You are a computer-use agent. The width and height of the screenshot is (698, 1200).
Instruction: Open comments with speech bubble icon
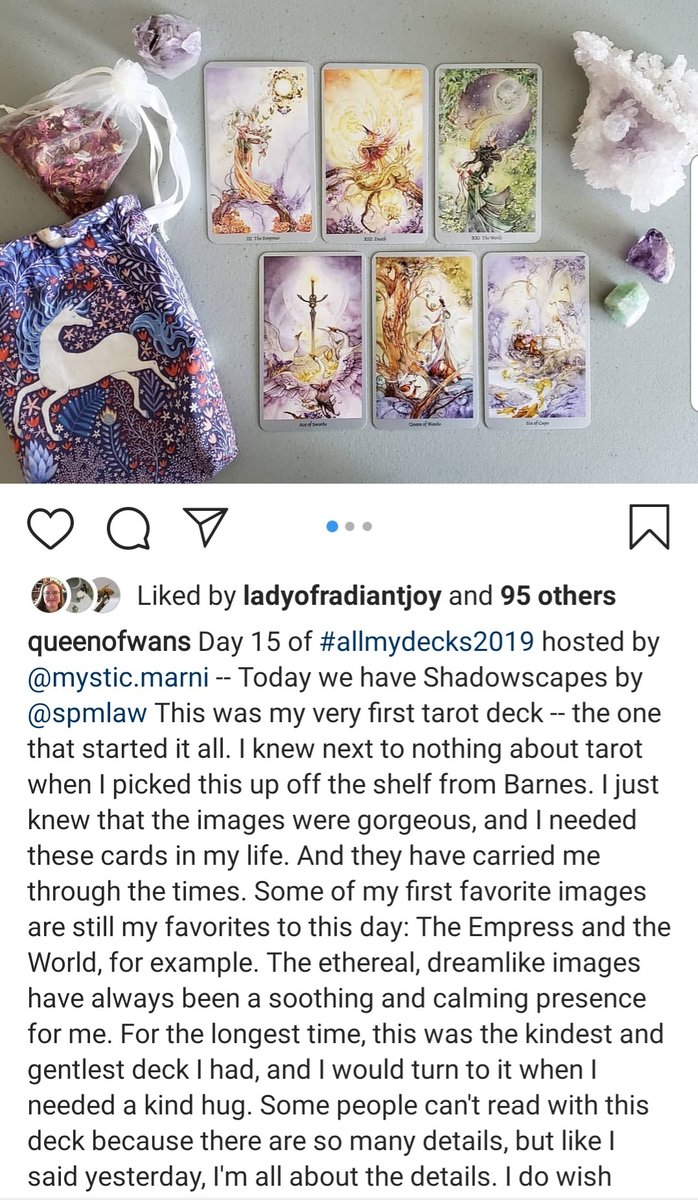pos(128,527)
